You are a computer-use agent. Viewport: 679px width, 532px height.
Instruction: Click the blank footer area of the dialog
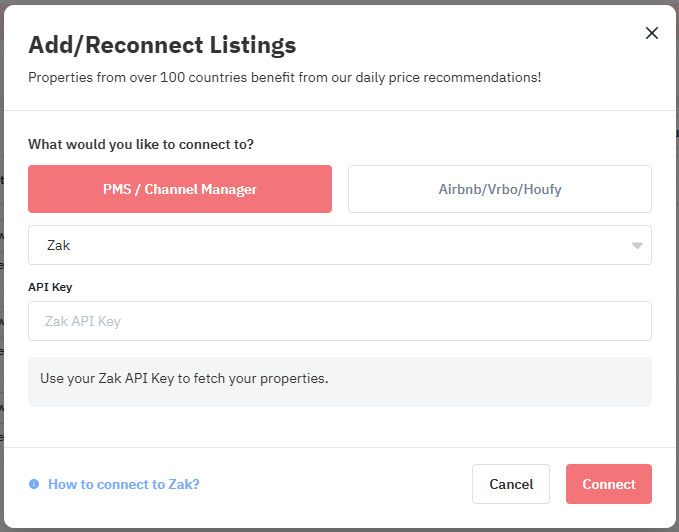336,484
